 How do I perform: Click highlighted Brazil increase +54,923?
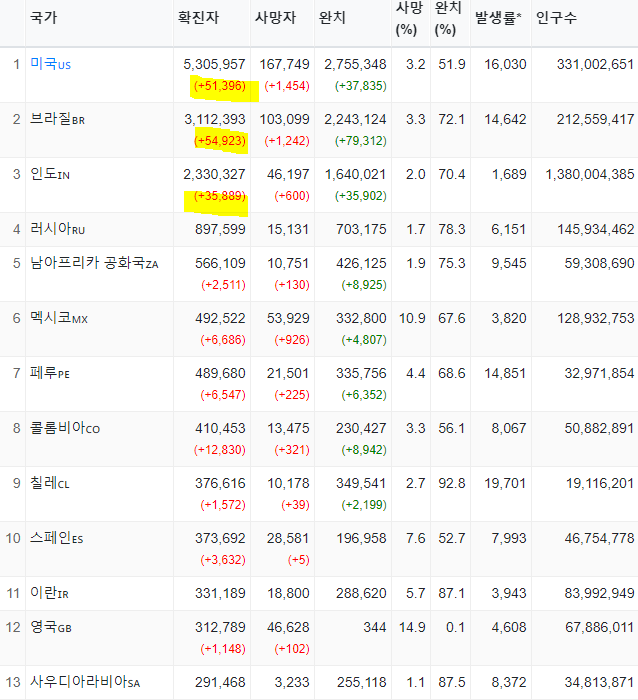[x=220, y=141]
